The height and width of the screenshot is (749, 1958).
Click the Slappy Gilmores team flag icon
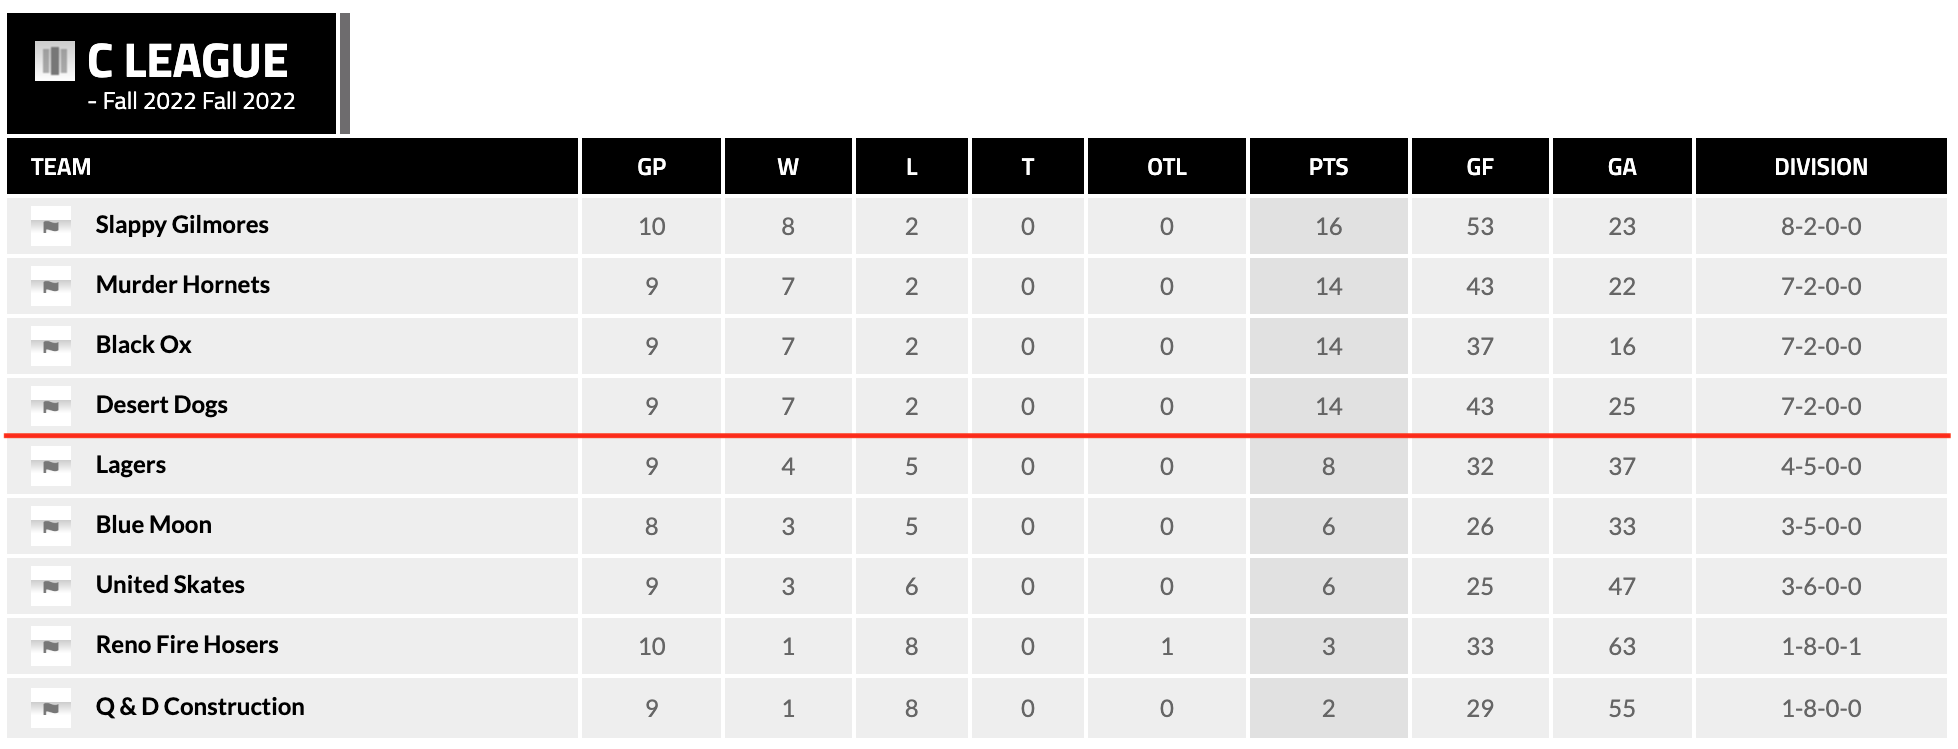tap(51, 226)
